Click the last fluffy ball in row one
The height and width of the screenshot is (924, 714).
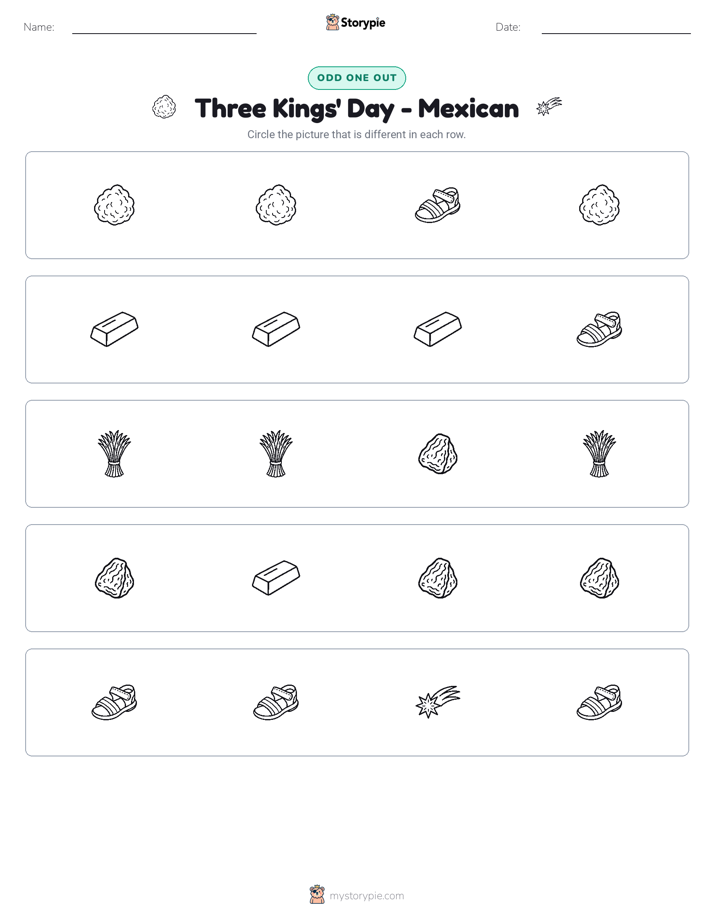[599, 205]
